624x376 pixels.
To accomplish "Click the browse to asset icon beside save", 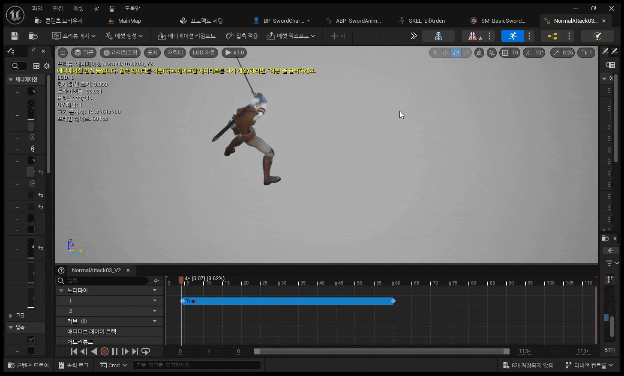I will point(33,36).
